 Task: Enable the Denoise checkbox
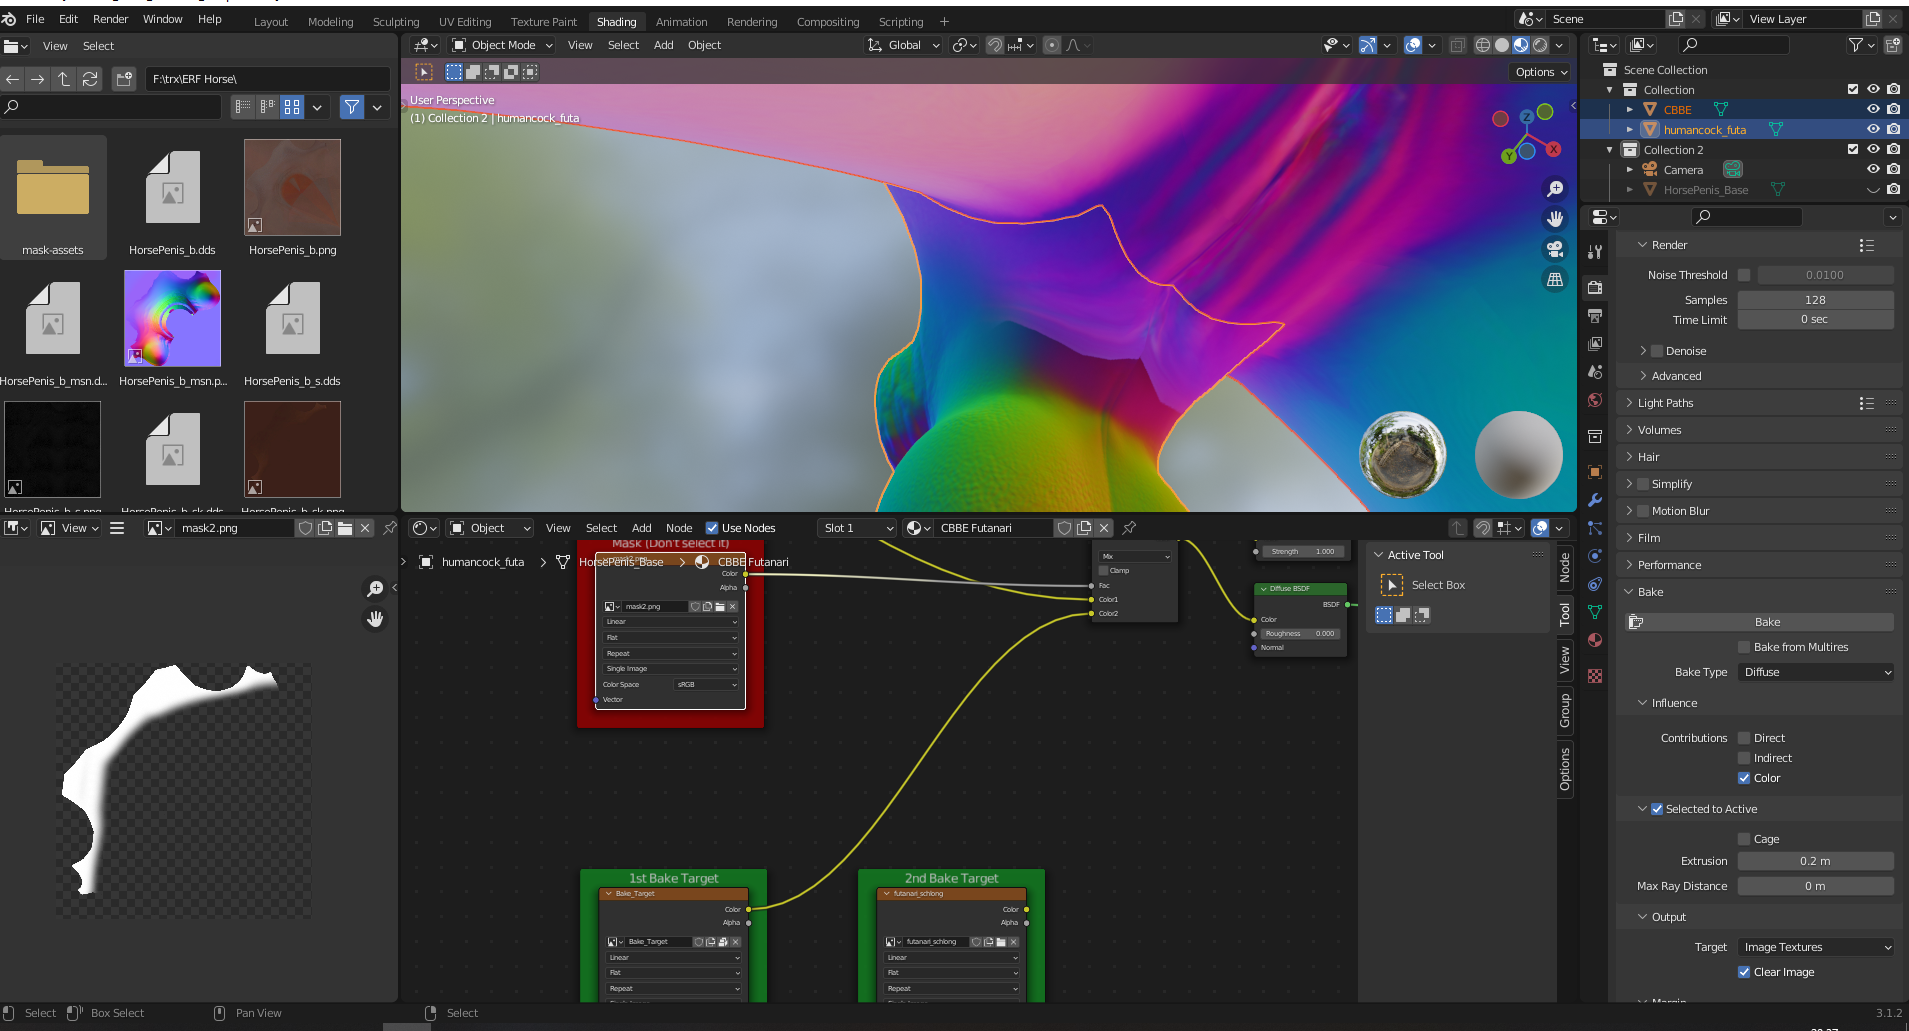point(1657,351)
